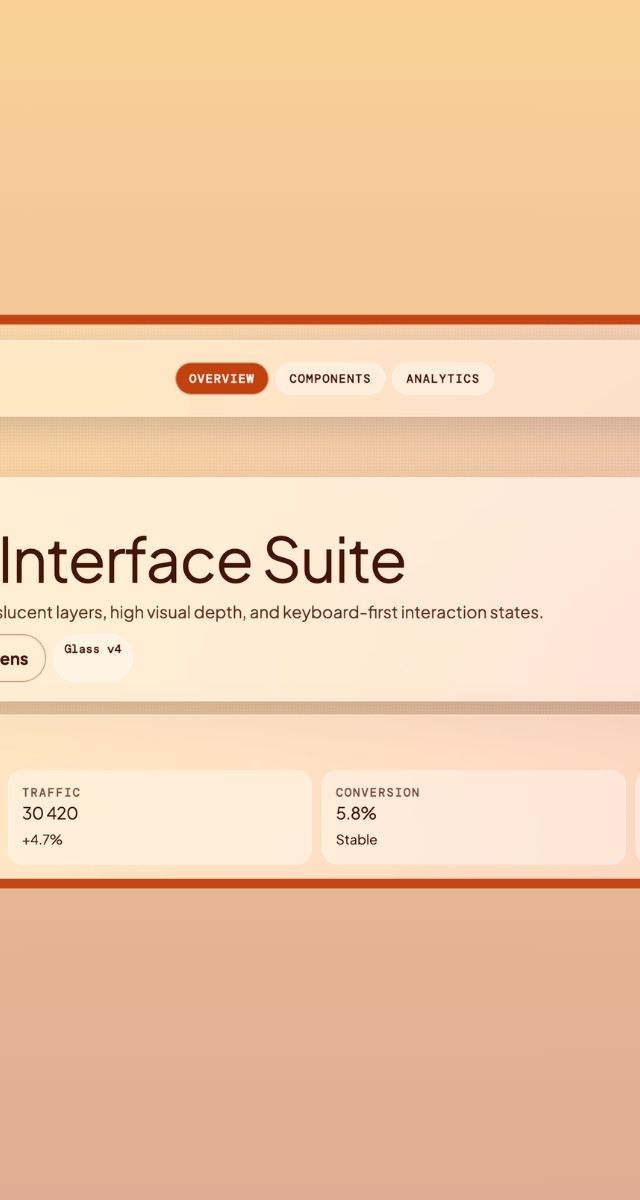Viewport: 640px width, 1200px height.
Task: Click the keyboard-first interaction description text
Action: pos(271,612)
